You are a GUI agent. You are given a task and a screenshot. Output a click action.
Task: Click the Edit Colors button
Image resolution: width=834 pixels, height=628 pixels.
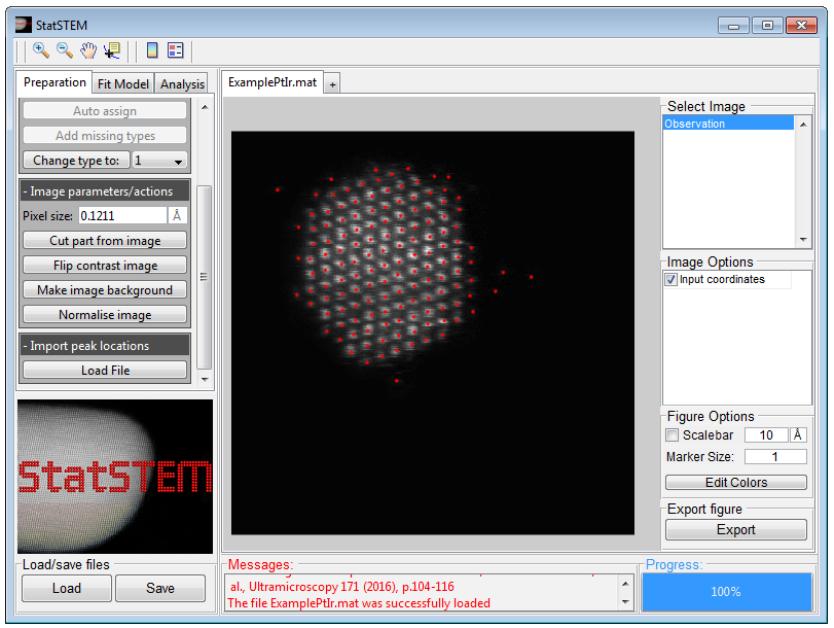click(x=736, y=482)
